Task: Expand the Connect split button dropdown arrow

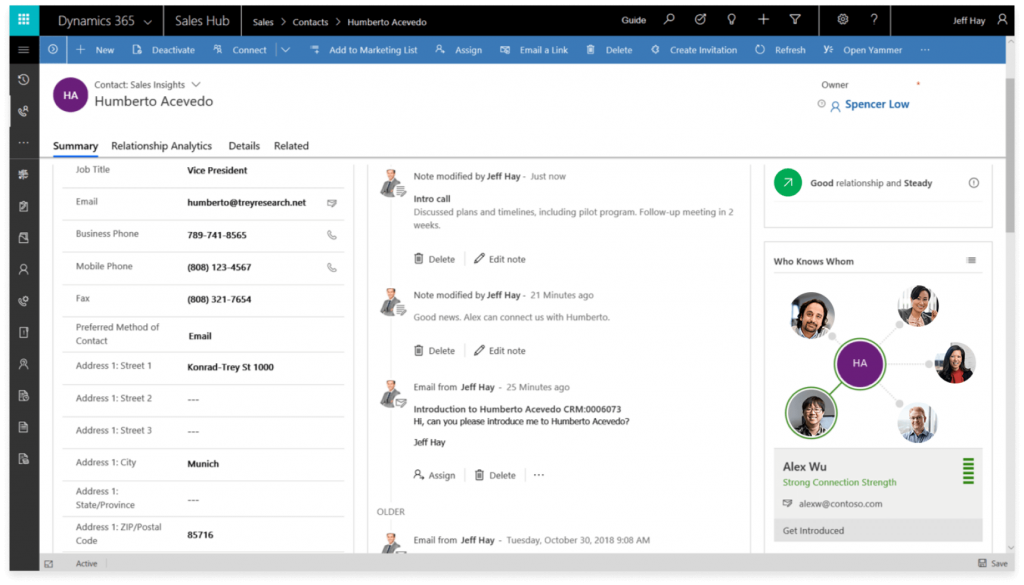Action: [x=285, y=50]
